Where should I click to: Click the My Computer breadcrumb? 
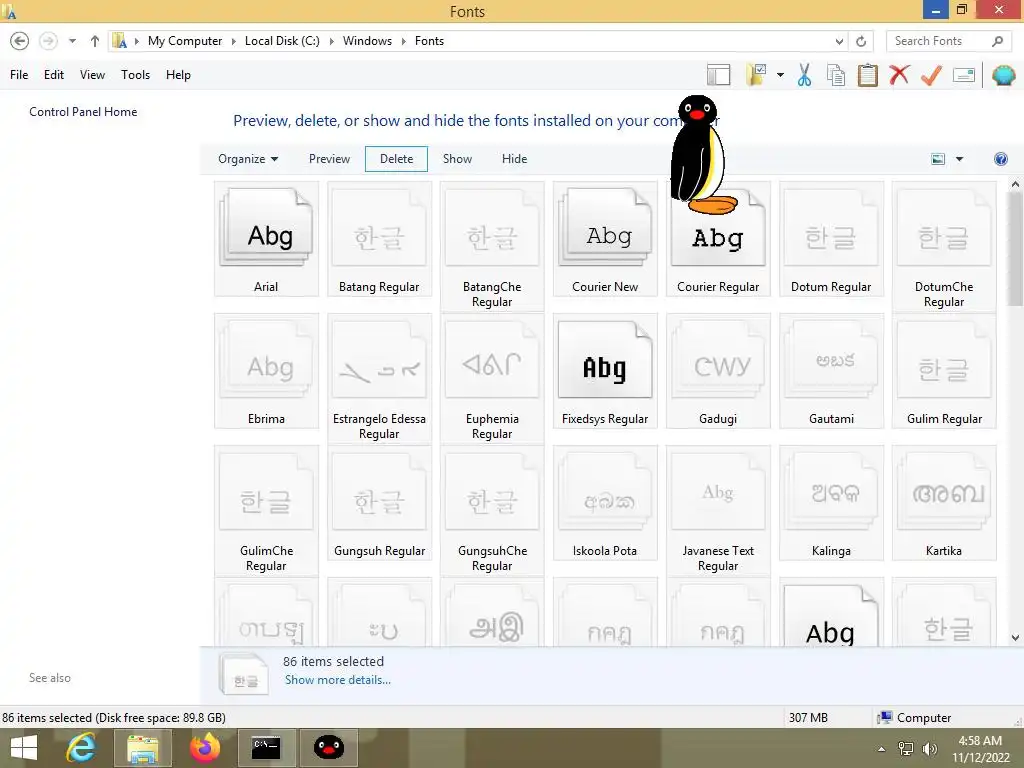185,41
